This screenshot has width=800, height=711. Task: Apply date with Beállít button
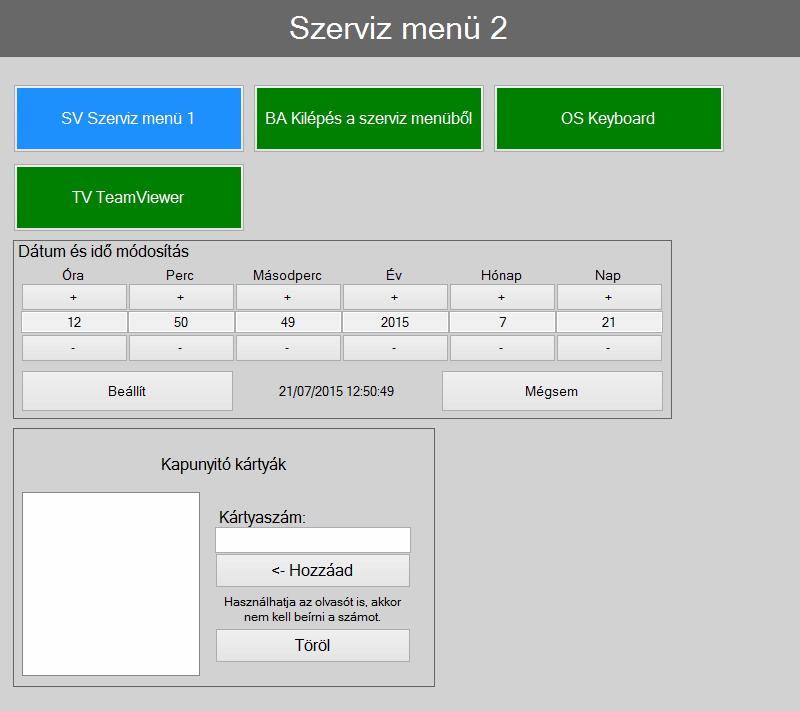pyautogui.click(x=127, y=391)
